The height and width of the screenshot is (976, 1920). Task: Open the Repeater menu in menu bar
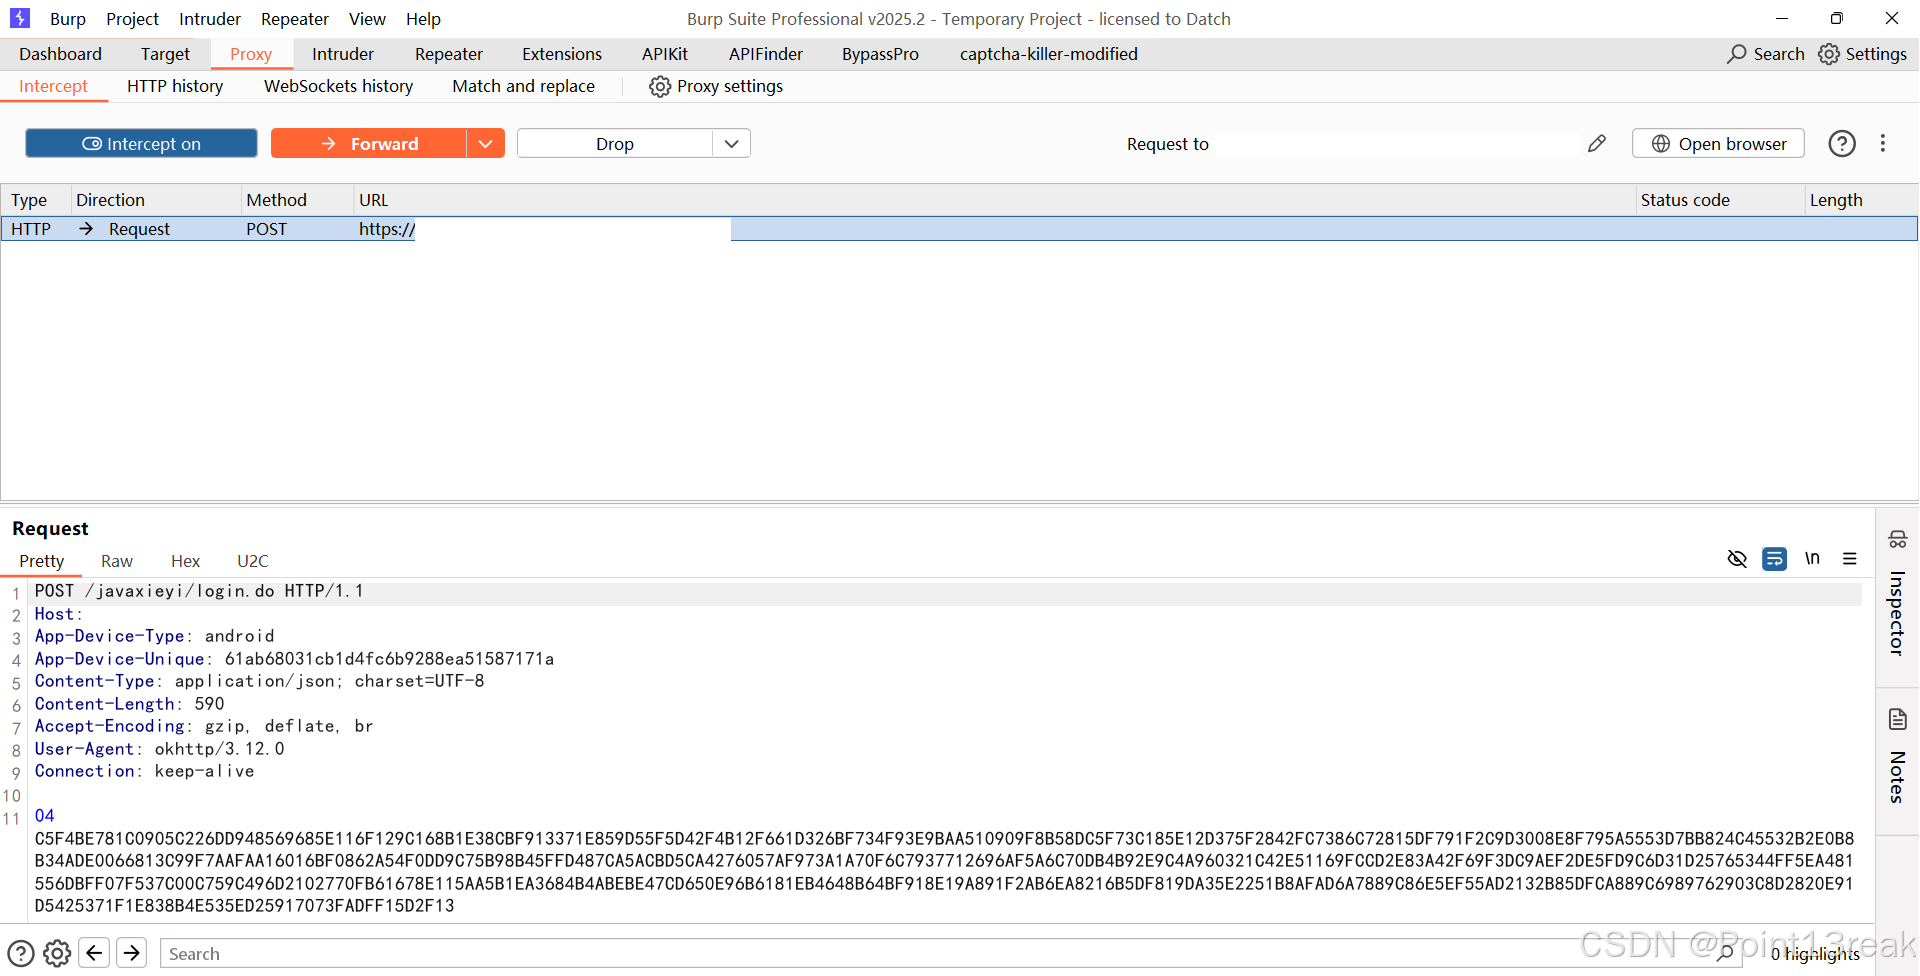(x=295, y=19)
